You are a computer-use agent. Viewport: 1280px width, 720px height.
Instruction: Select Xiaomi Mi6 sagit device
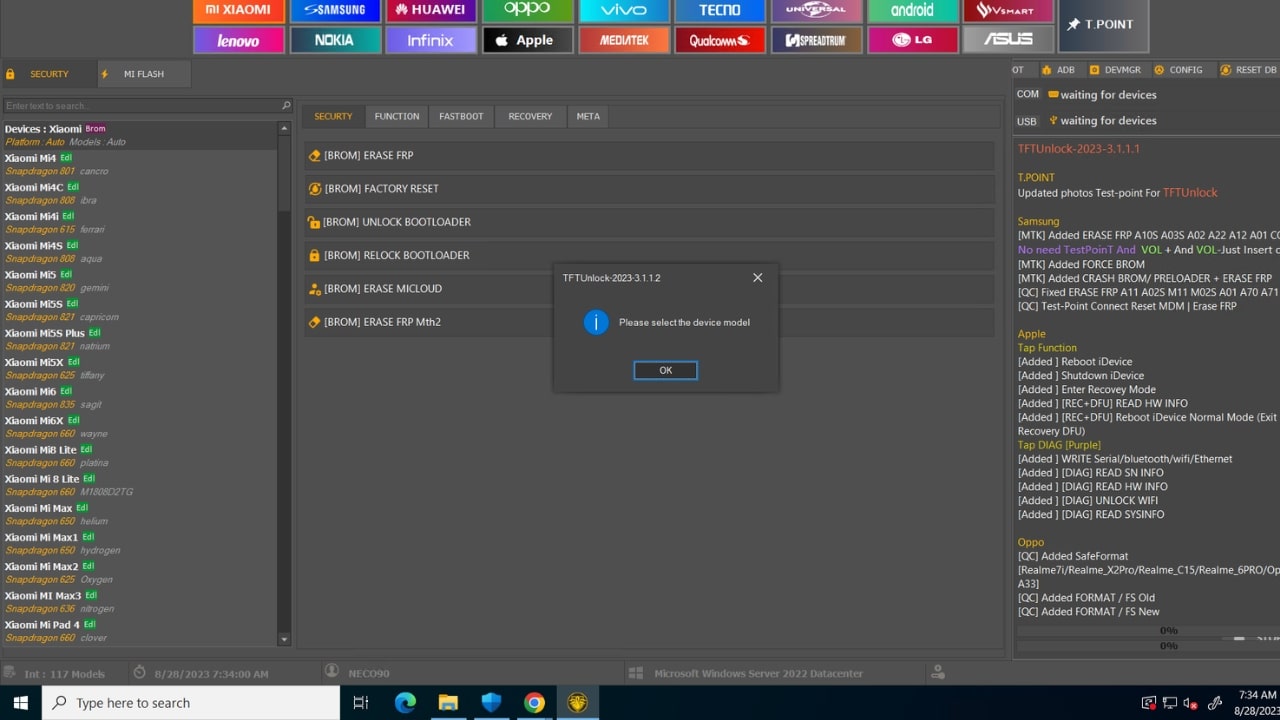click(x=138, y=397)
